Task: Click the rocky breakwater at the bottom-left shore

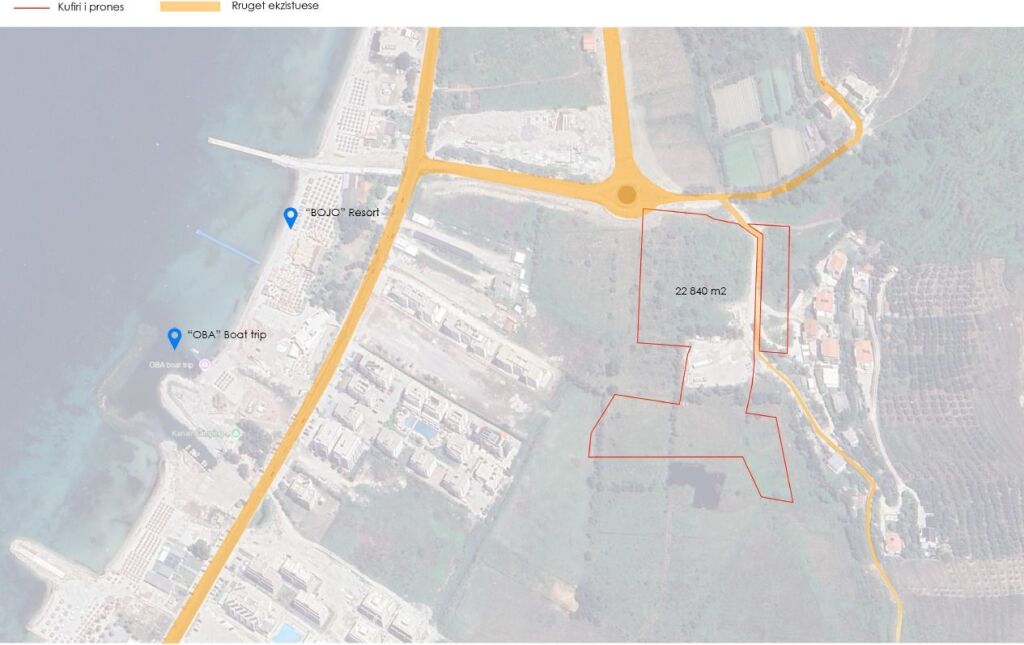Action: [x=40, y=560]
